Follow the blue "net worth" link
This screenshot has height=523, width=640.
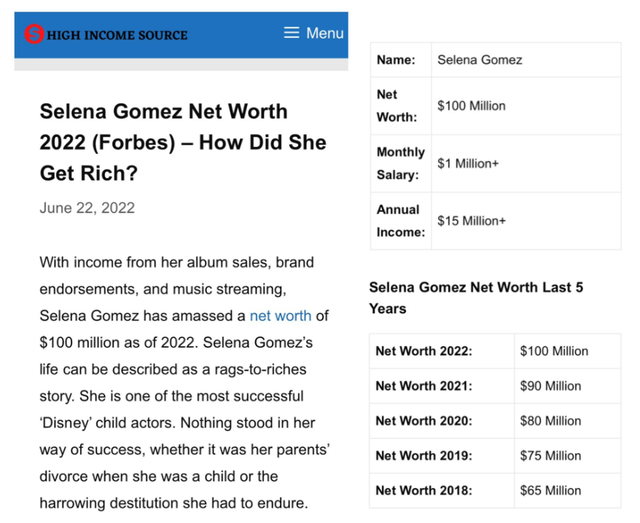pyautogui.click(x=280, y=316)
